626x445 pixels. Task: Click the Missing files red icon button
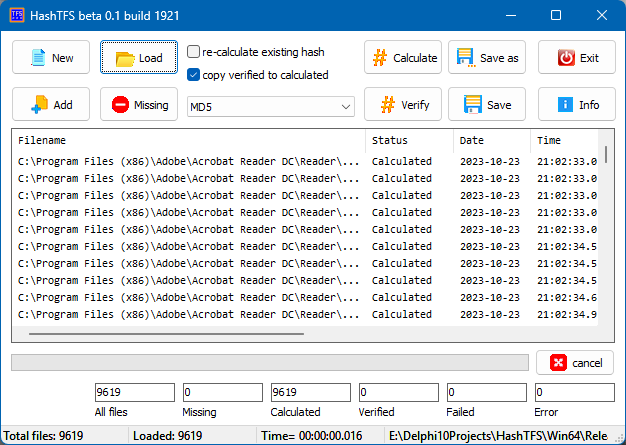(139, 104)
